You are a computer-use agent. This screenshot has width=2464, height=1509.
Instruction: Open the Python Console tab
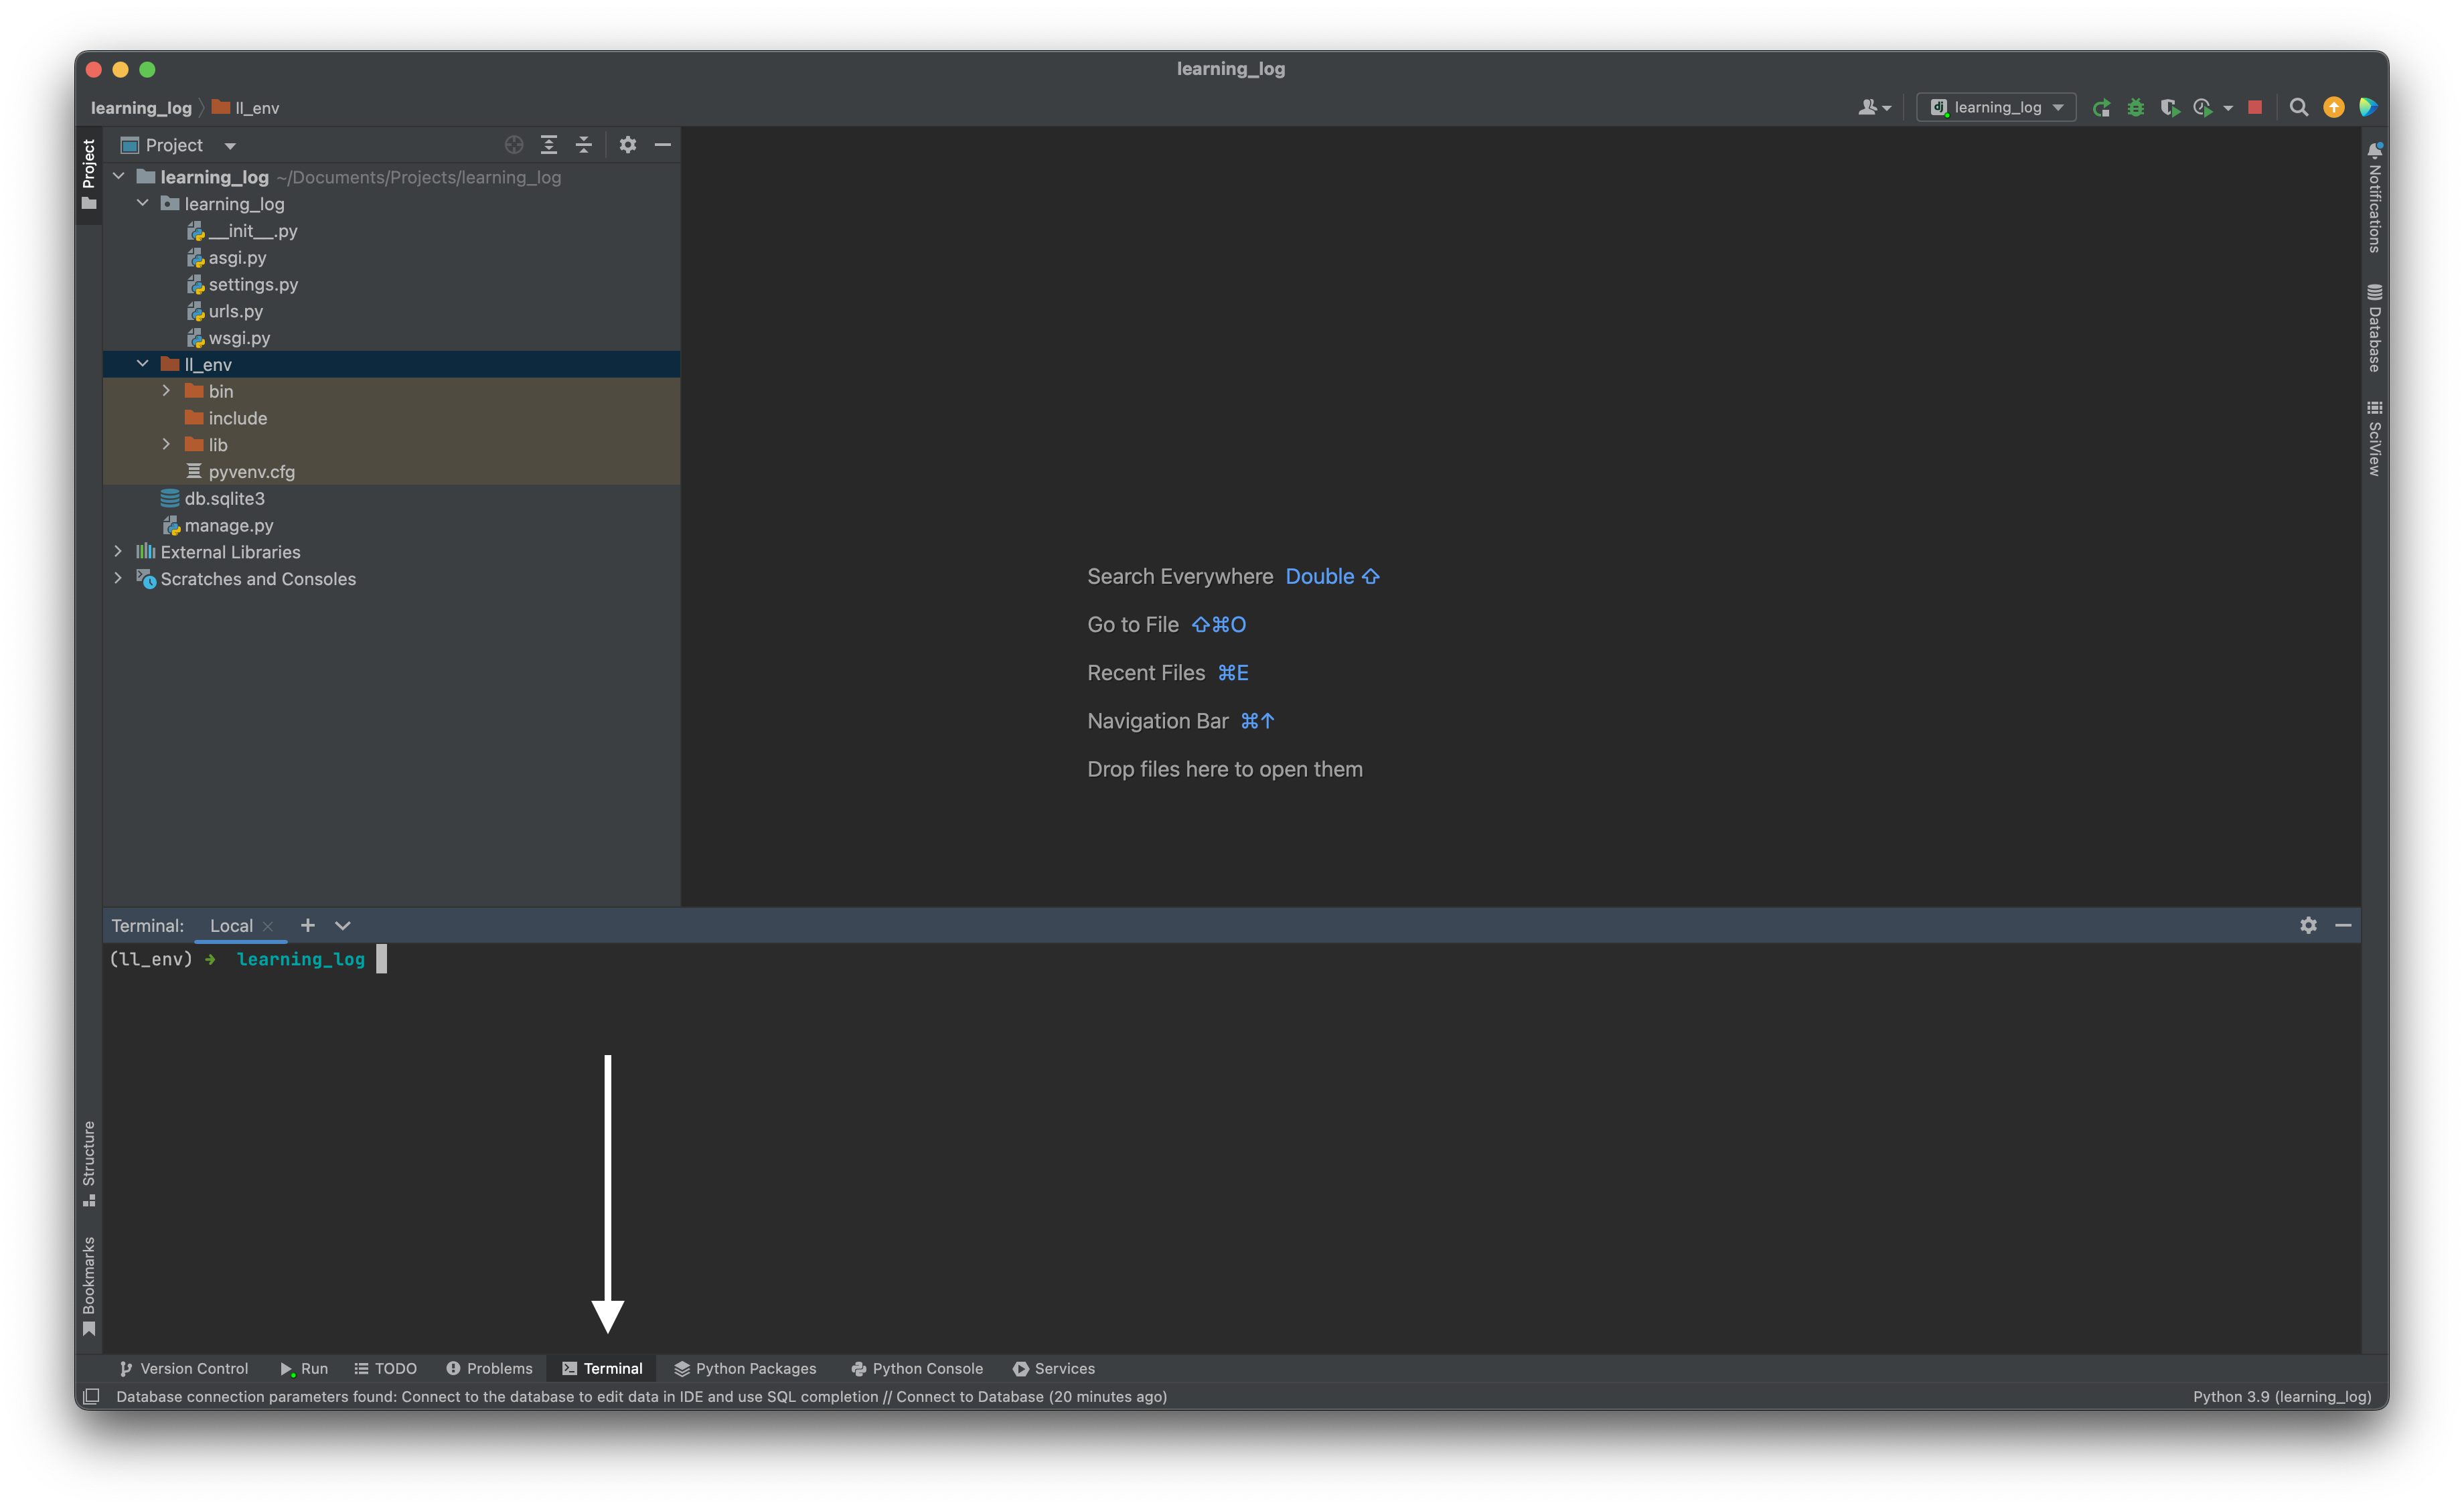pyautogui.click(x=916, y=1369)
